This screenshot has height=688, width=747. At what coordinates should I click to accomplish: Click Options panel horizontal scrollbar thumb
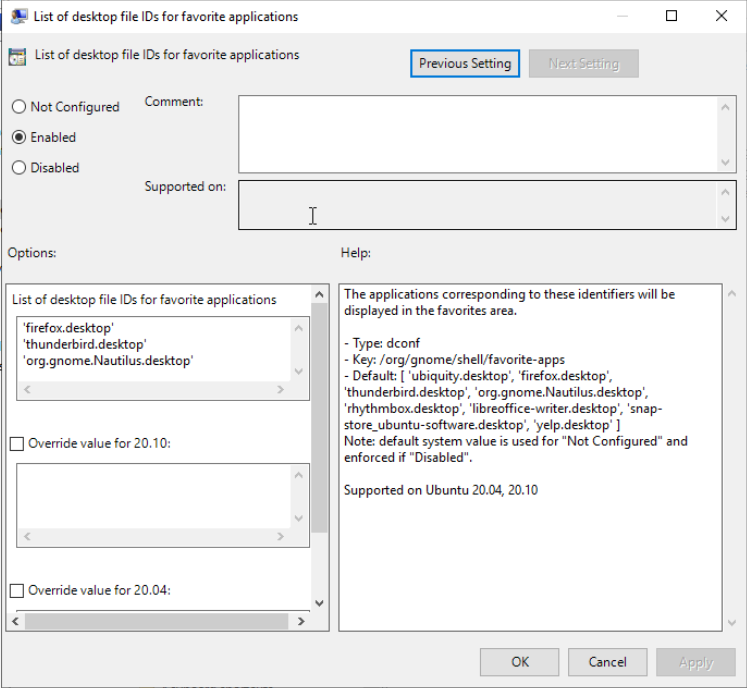[156, 621]
